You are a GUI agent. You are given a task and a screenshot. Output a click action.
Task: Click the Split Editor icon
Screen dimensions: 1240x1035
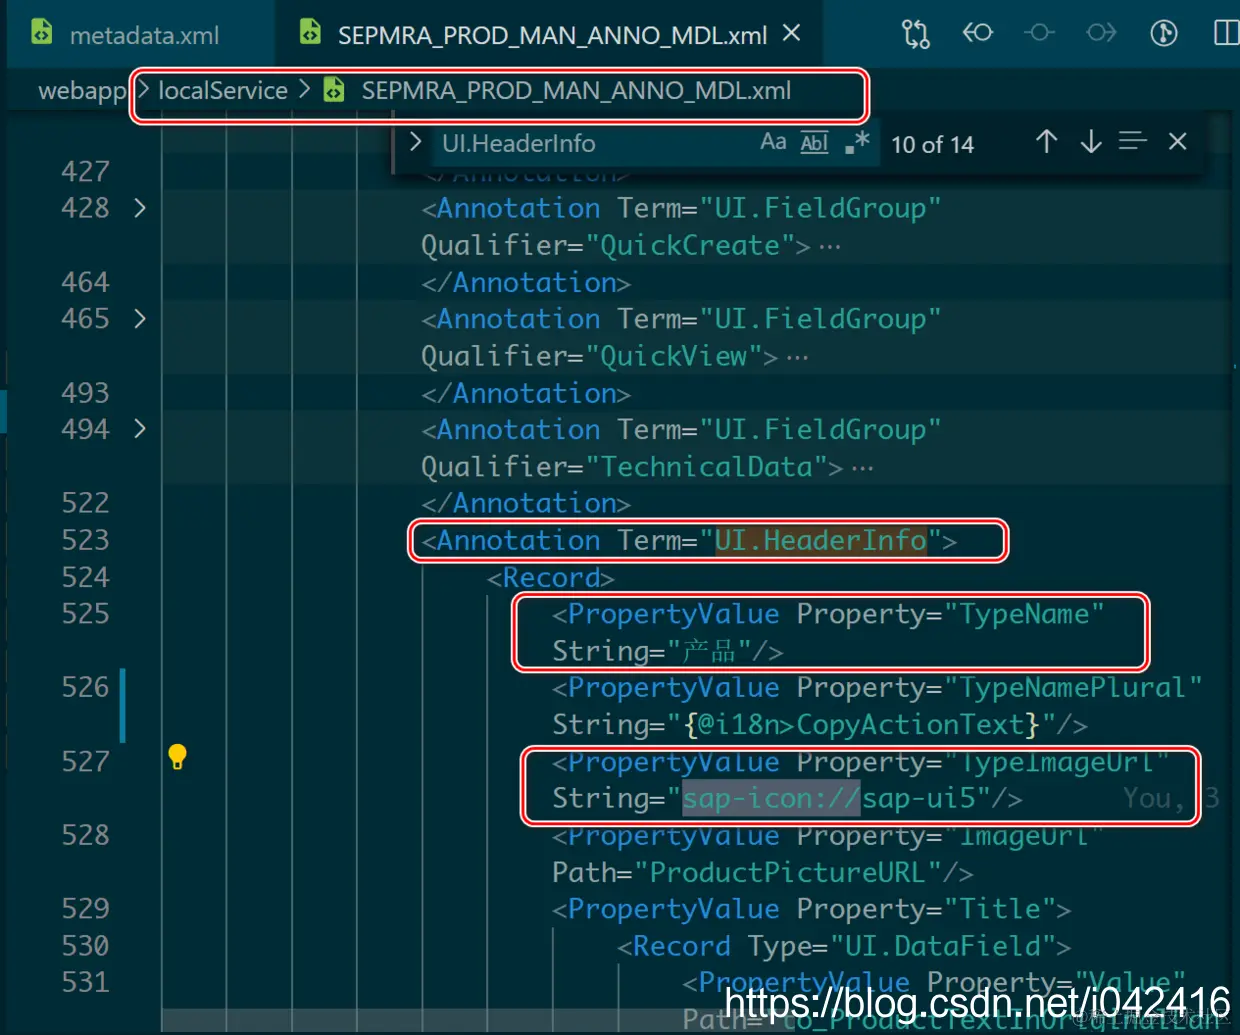[1226, 33]
